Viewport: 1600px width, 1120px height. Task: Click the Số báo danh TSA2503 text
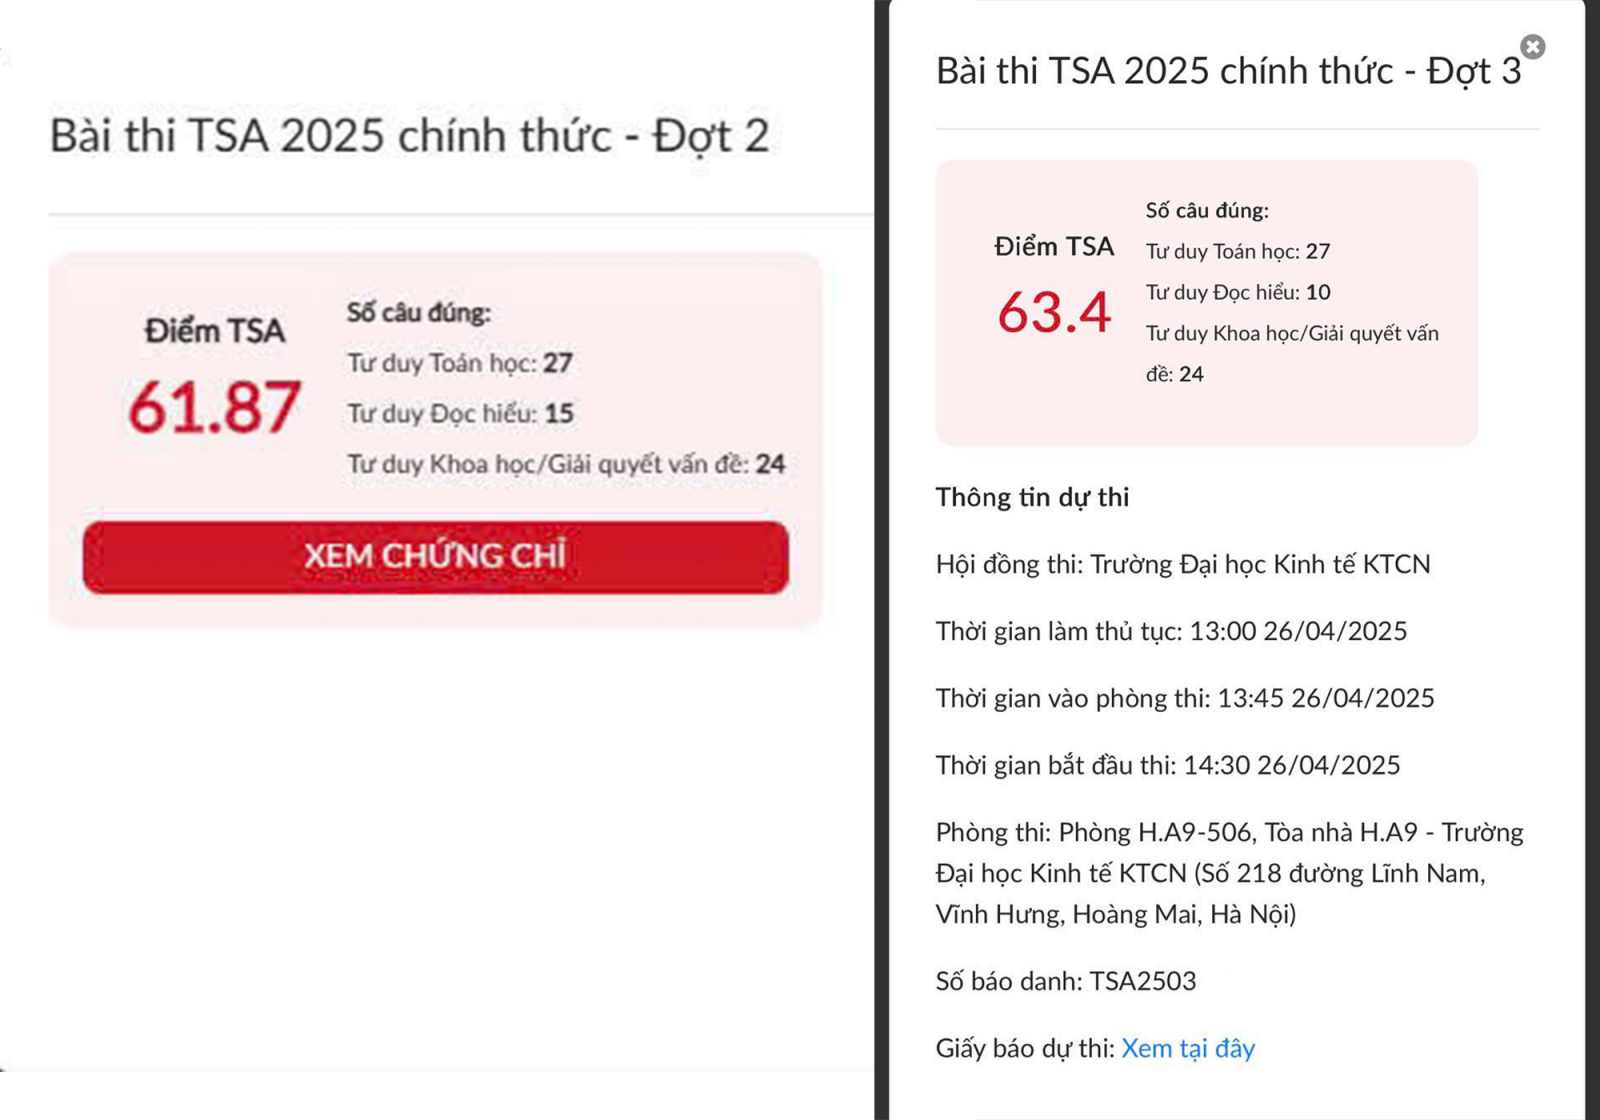click(x=1066, y=981)
